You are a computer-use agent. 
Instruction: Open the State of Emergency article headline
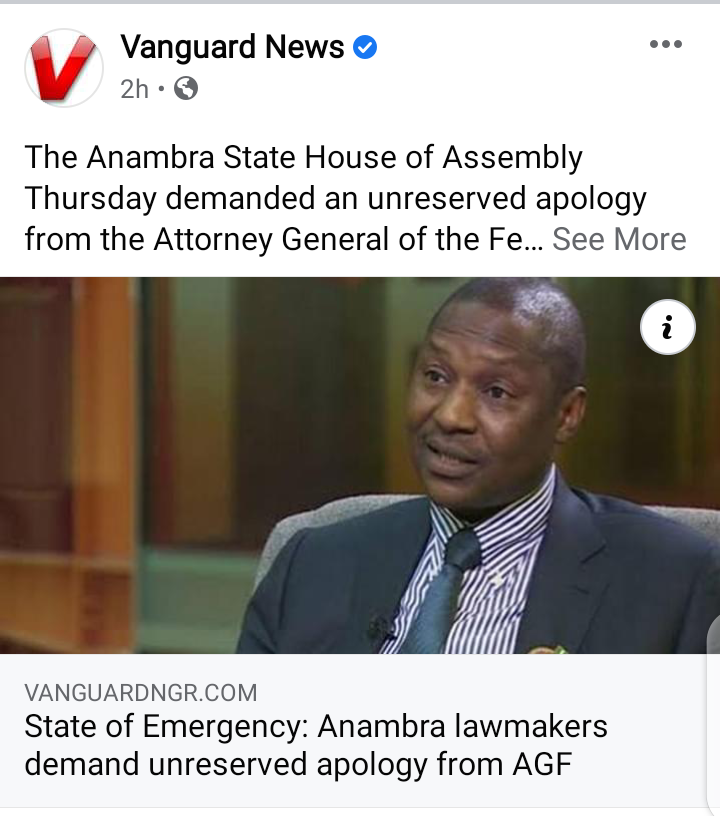point(316,745)
